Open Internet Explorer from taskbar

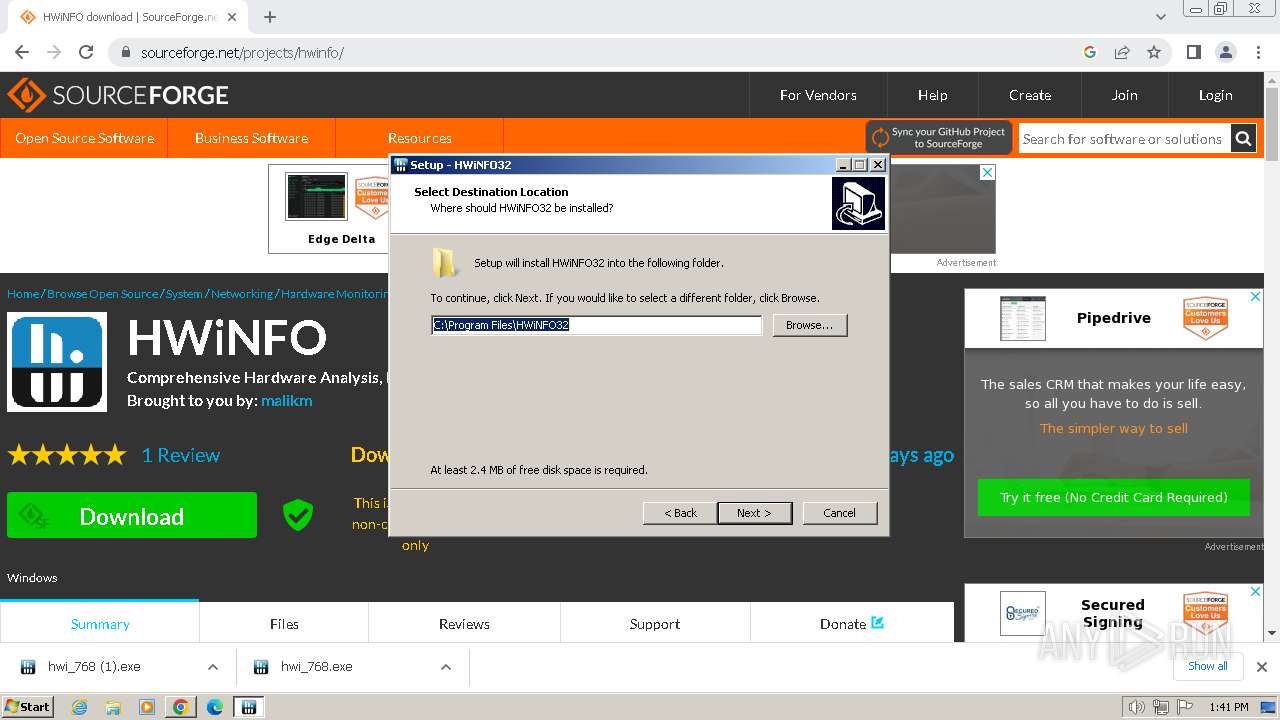tap(80, 707)
